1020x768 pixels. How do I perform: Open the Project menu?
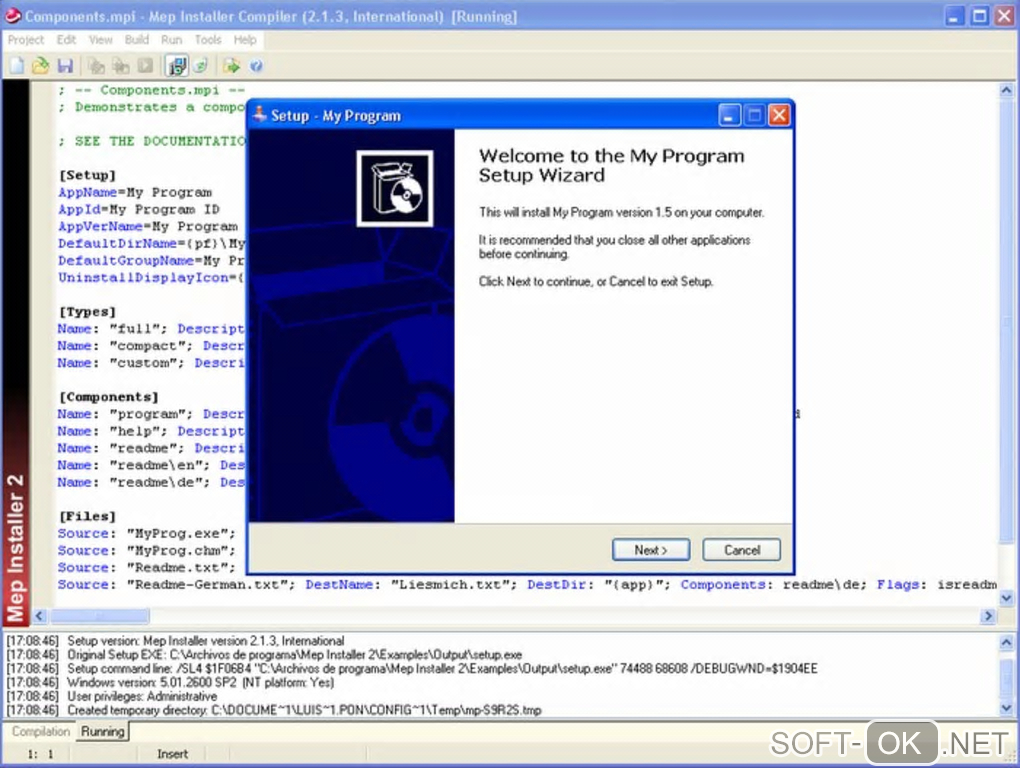pos(25,40)
